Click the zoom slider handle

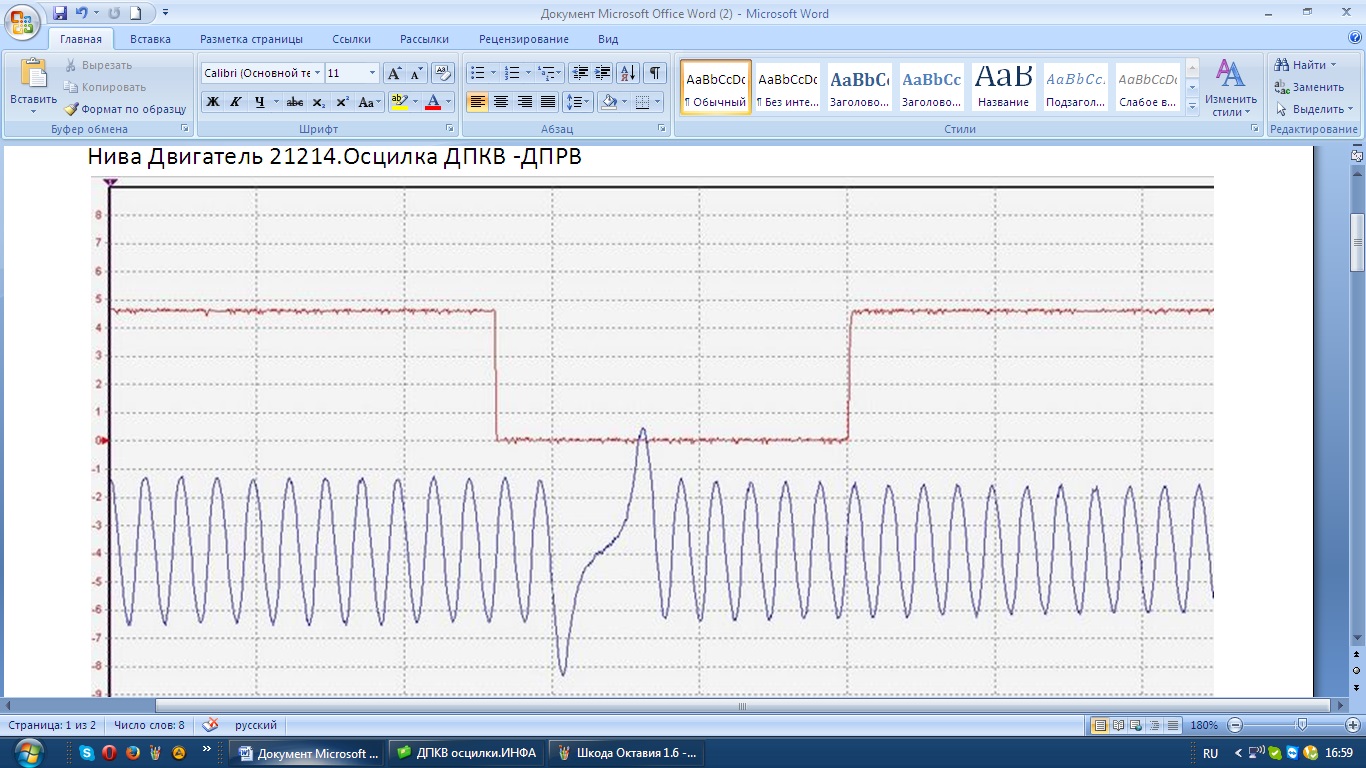click(1302, 725)
